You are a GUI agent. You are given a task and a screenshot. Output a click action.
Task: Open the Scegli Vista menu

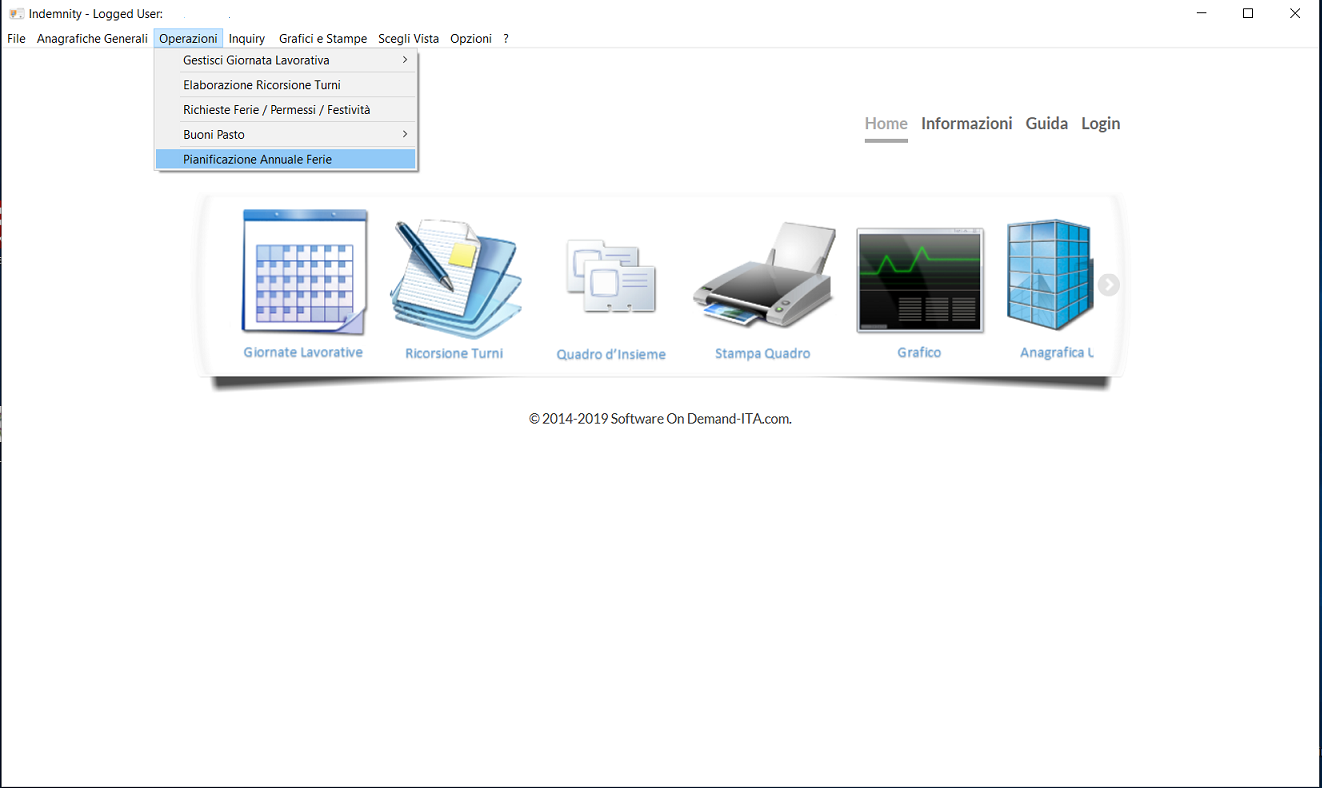[x=408, y=38]
